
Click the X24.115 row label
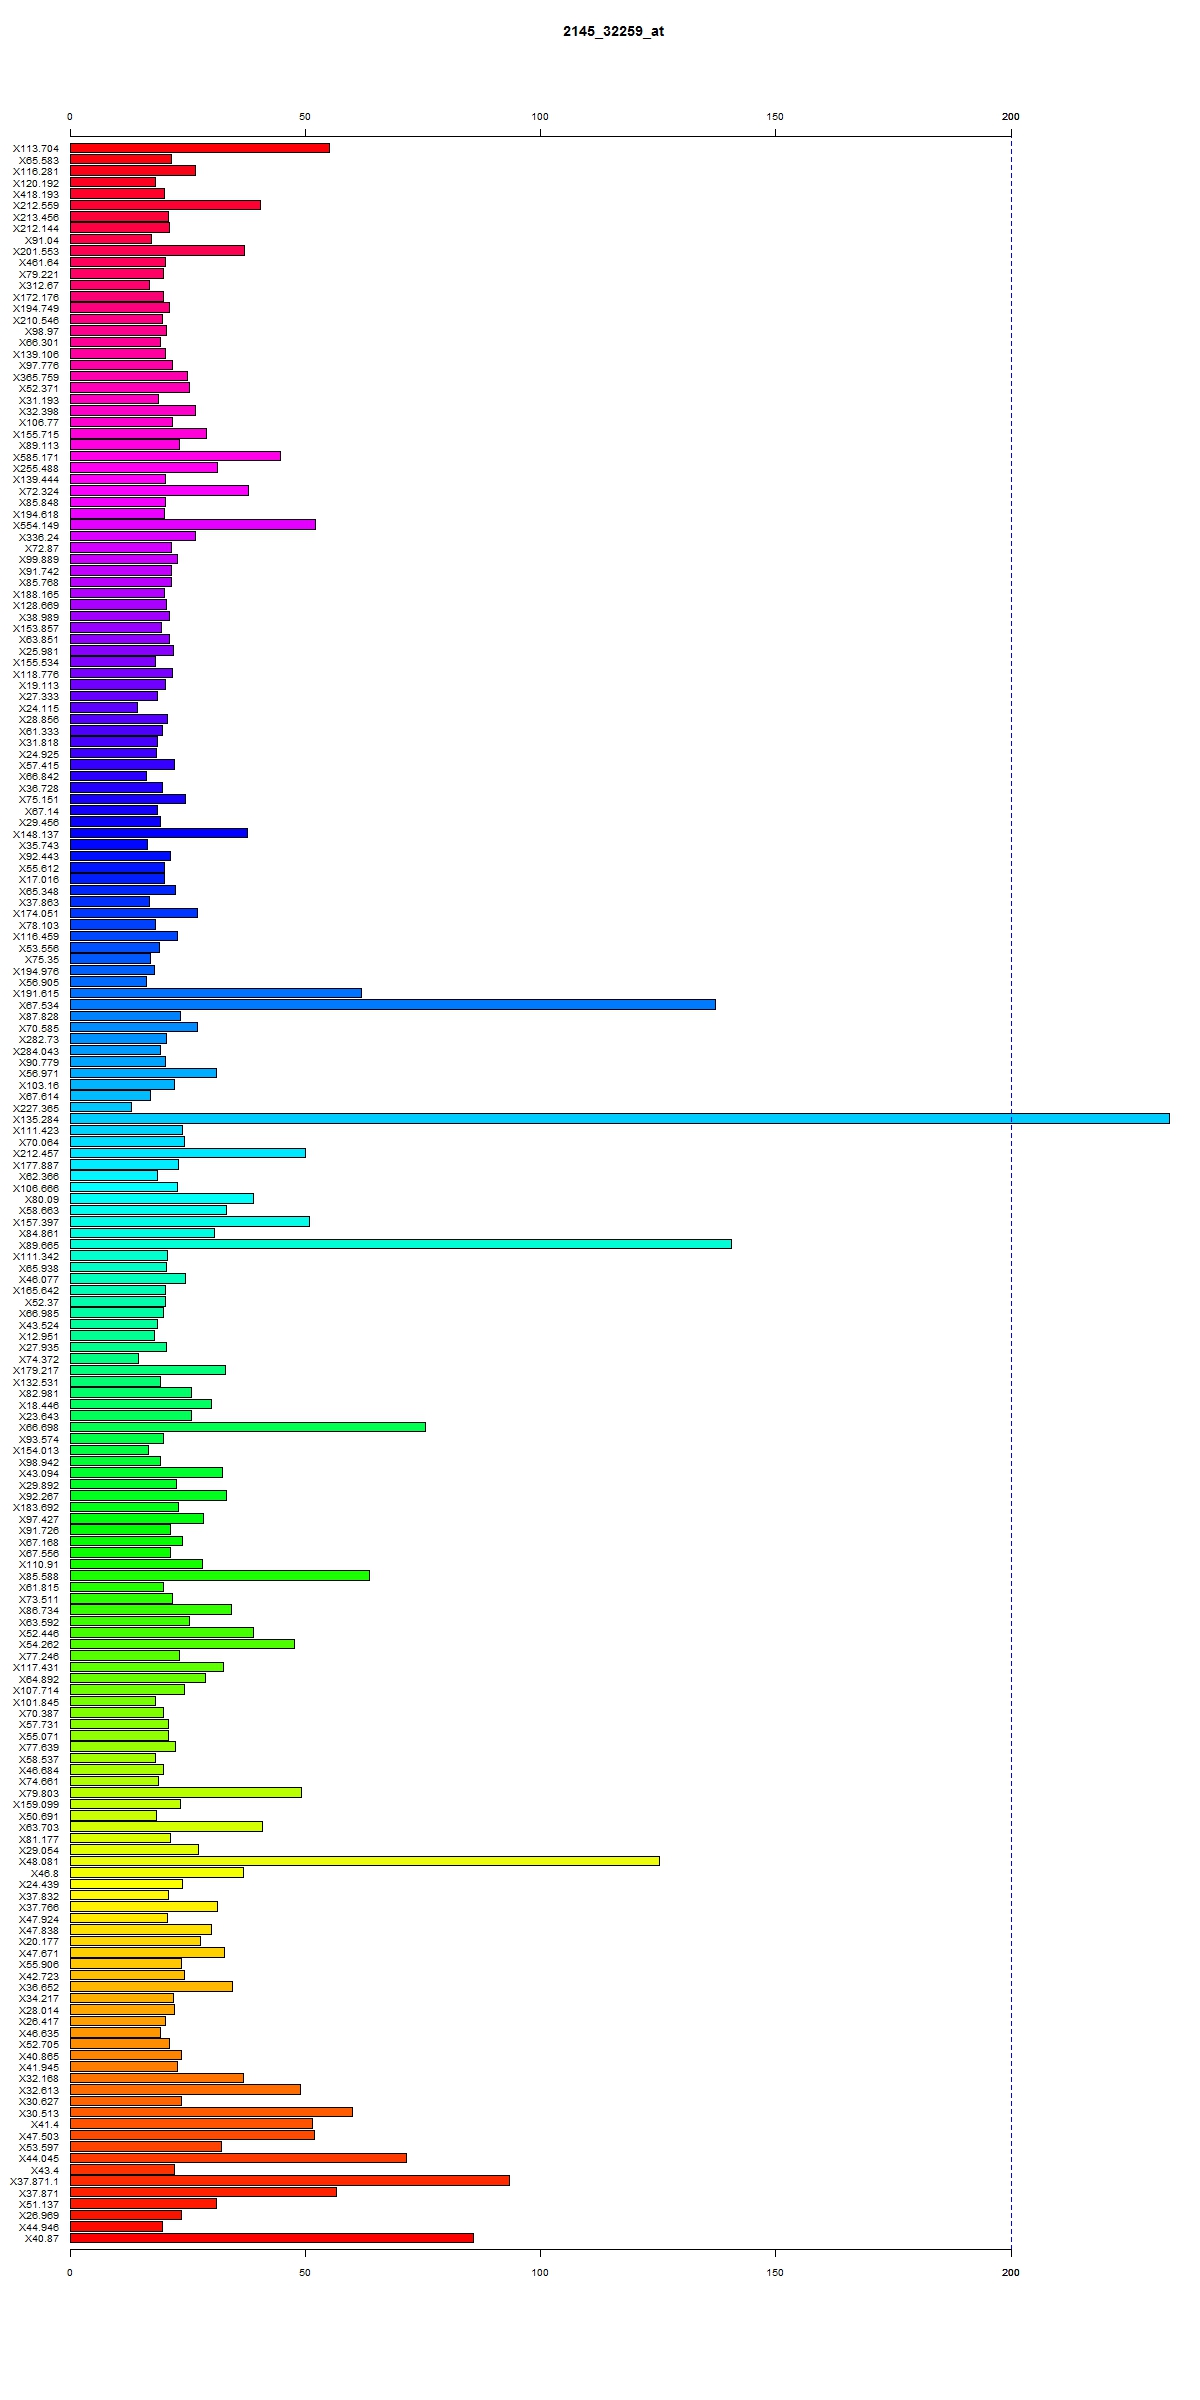(x=39, y=708)
